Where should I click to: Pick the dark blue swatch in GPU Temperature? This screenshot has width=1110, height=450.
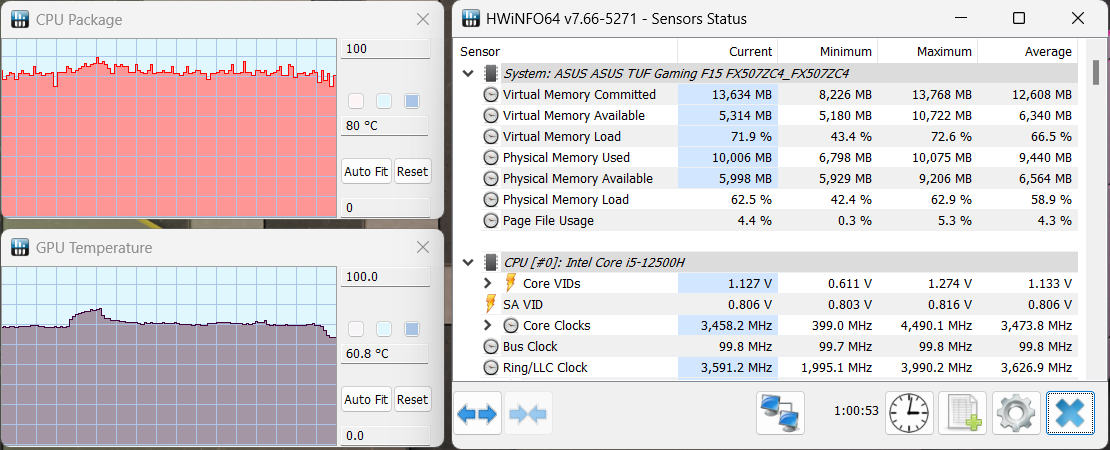coord(411,329)
